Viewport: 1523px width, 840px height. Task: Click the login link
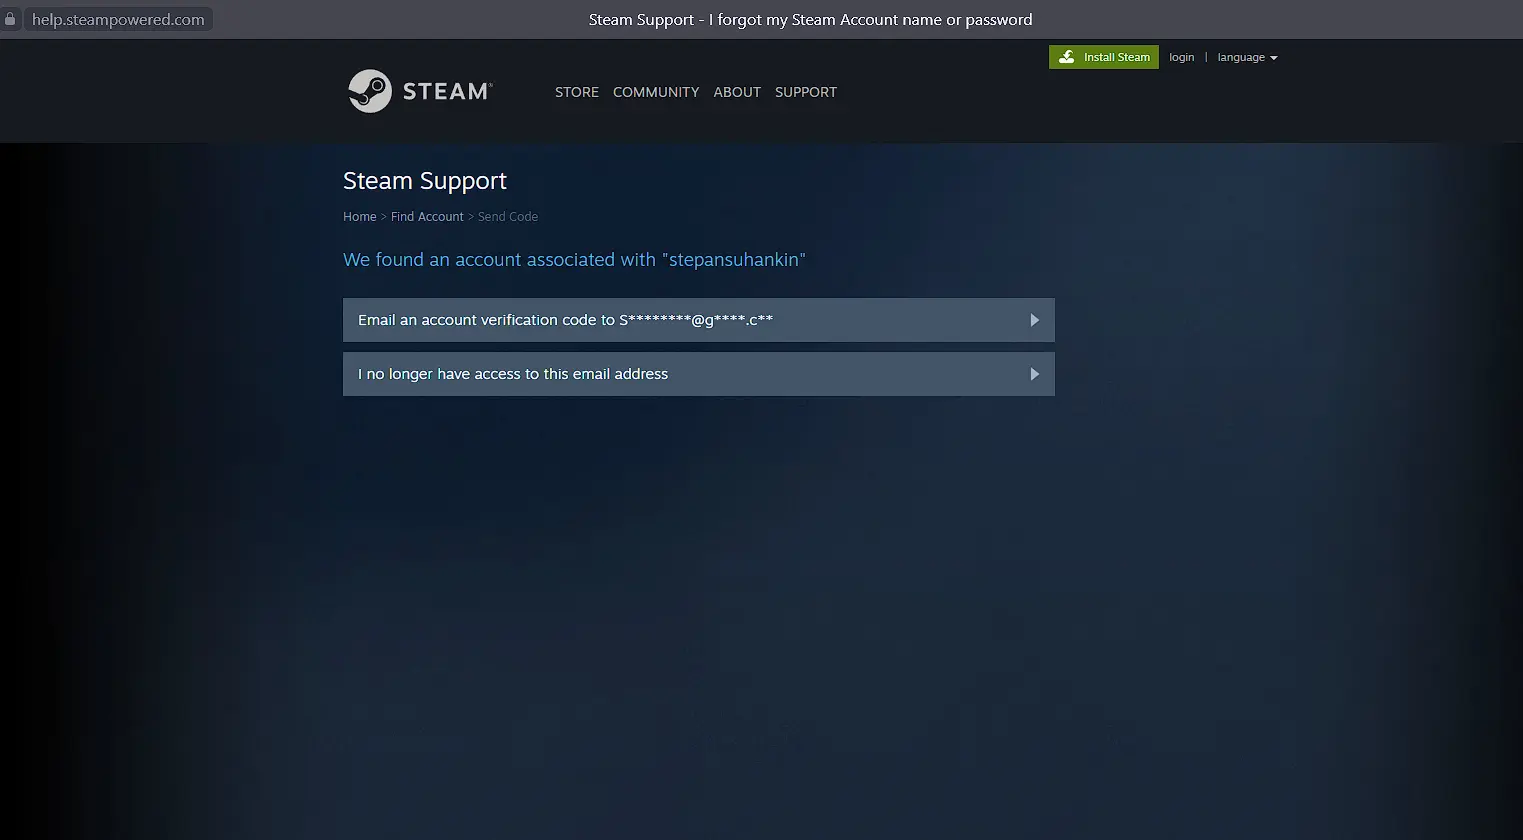(1182, 57)
